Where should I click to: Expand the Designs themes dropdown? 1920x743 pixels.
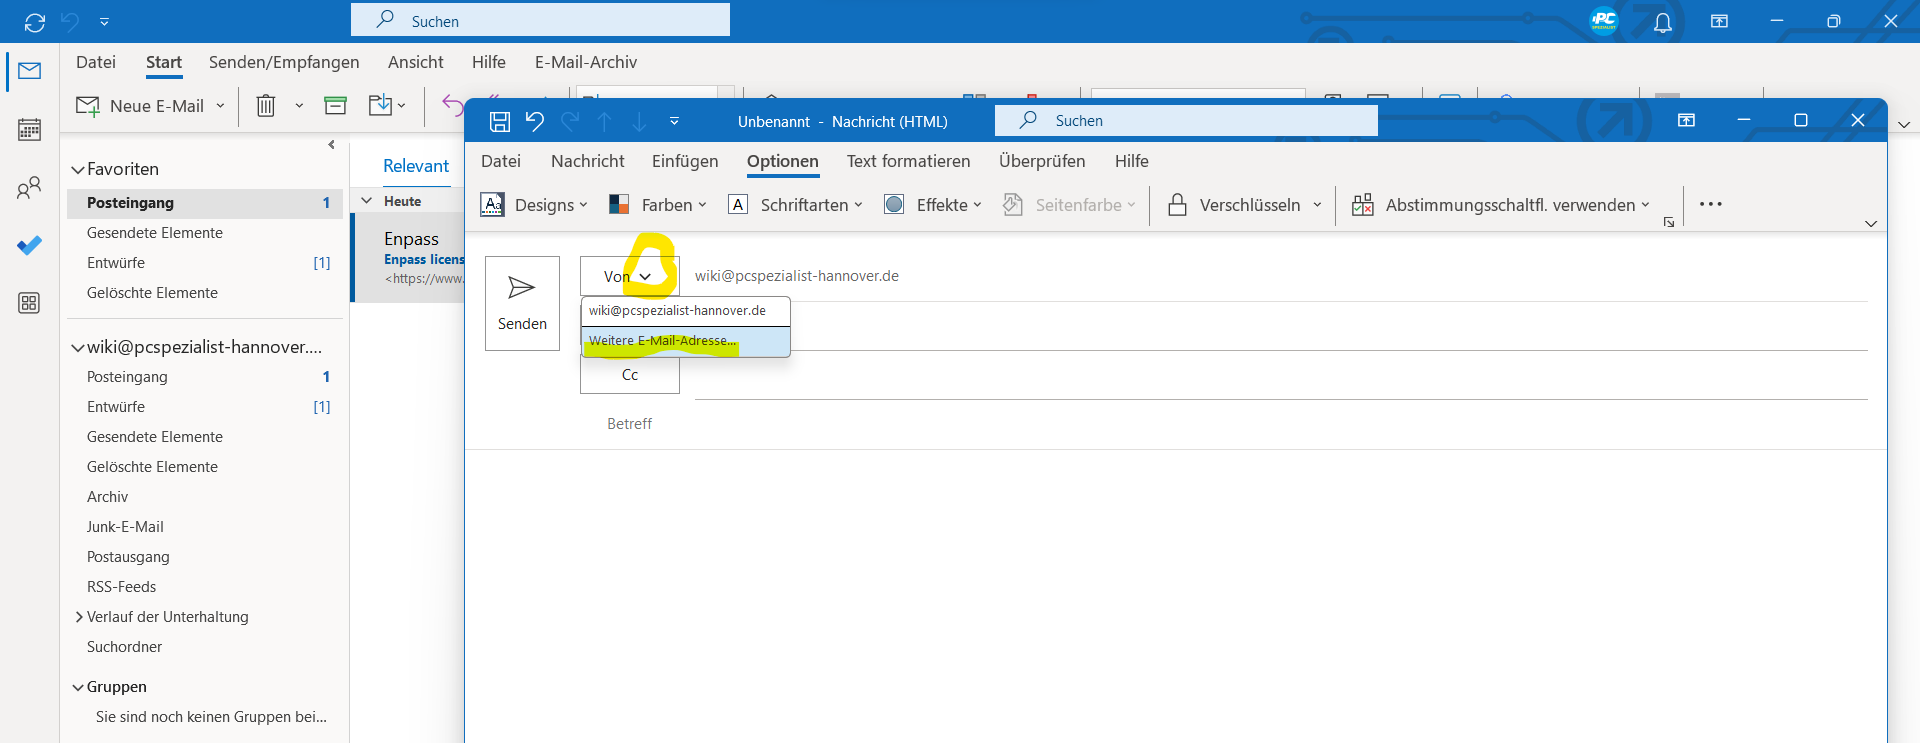[x=534, y=205]
